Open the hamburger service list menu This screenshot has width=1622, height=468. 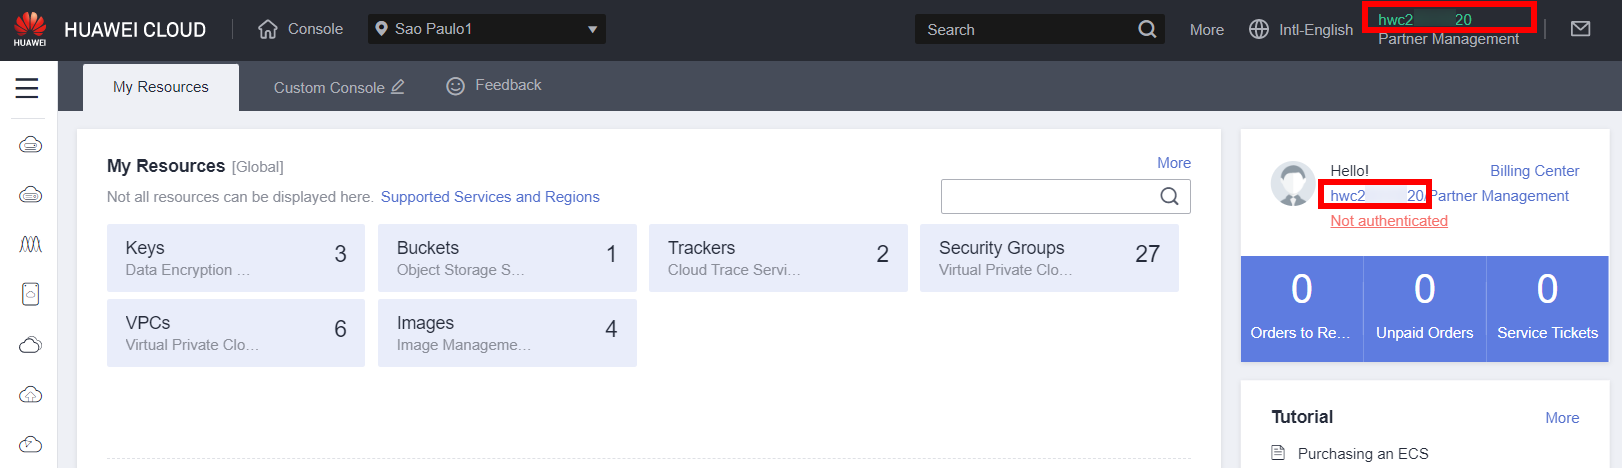(27, 88)
